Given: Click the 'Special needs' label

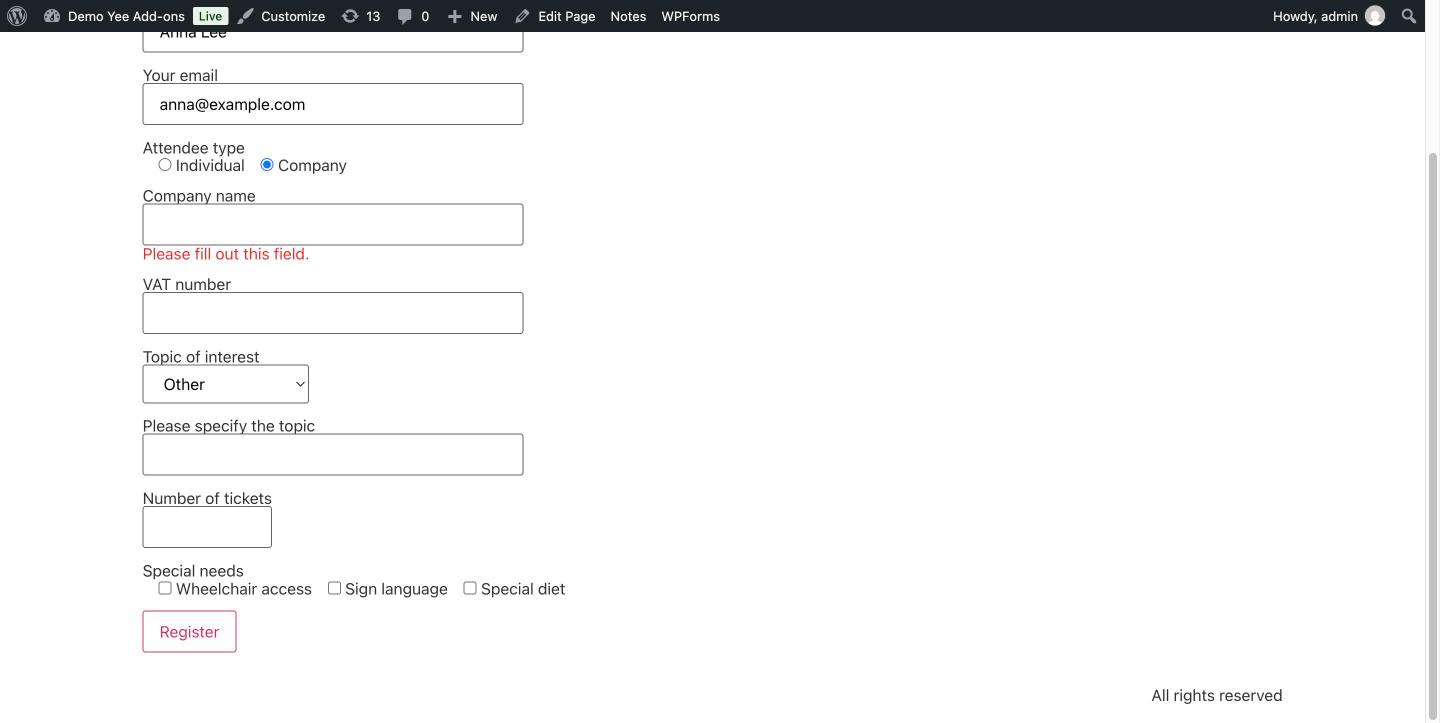Looking at the screenshot, I should tap(193, 571).
